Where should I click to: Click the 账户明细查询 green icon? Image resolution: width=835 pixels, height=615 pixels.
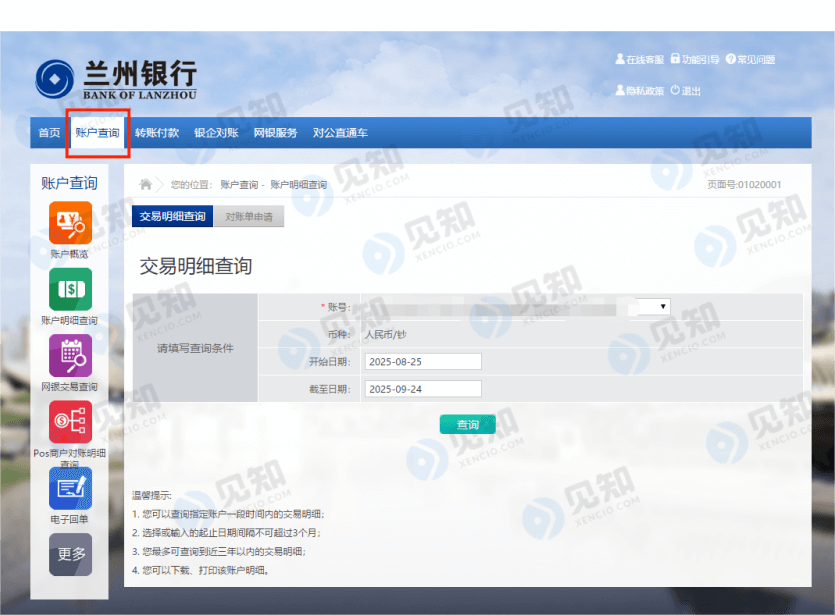[x=70, y=289]
